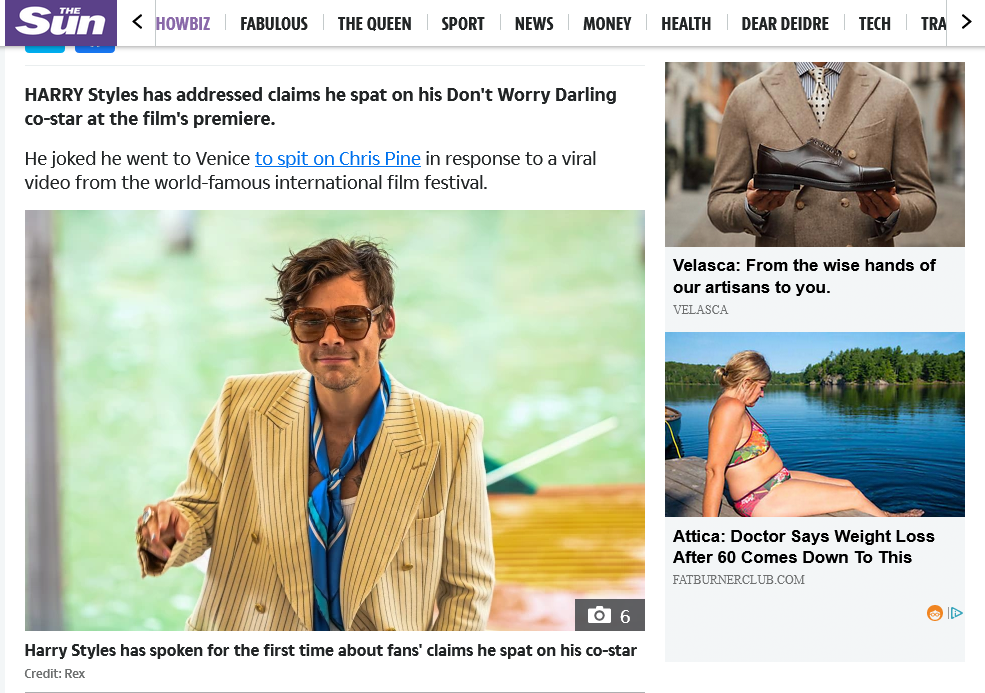
Task: Open the Sport section
Action: 463,24
